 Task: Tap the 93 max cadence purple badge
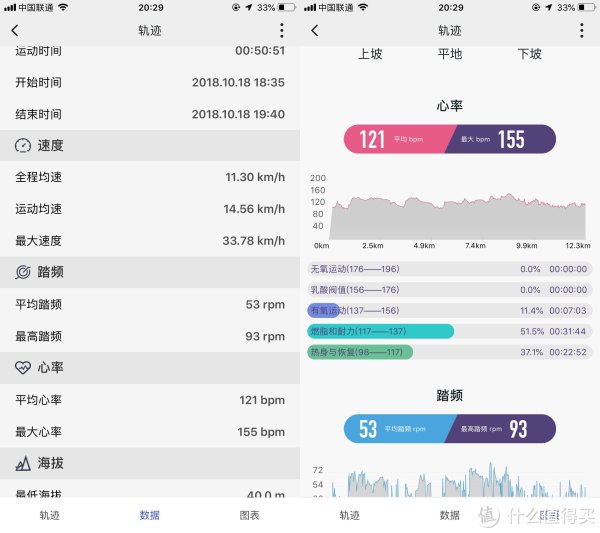tap(503, 429)
